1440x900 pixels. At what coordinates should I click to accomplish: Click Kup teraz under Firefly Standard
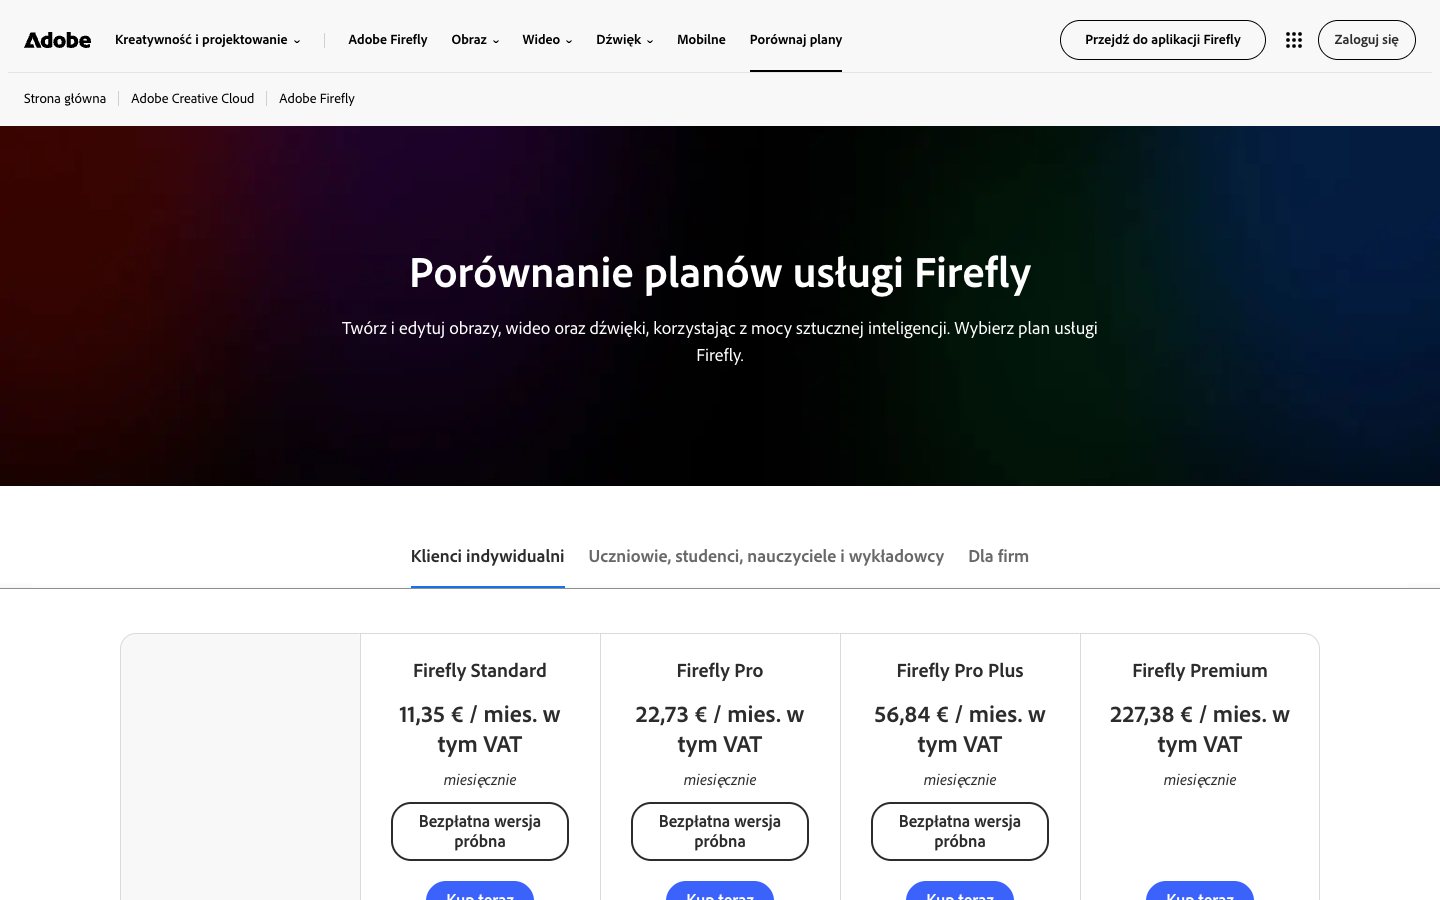(480, 892)
